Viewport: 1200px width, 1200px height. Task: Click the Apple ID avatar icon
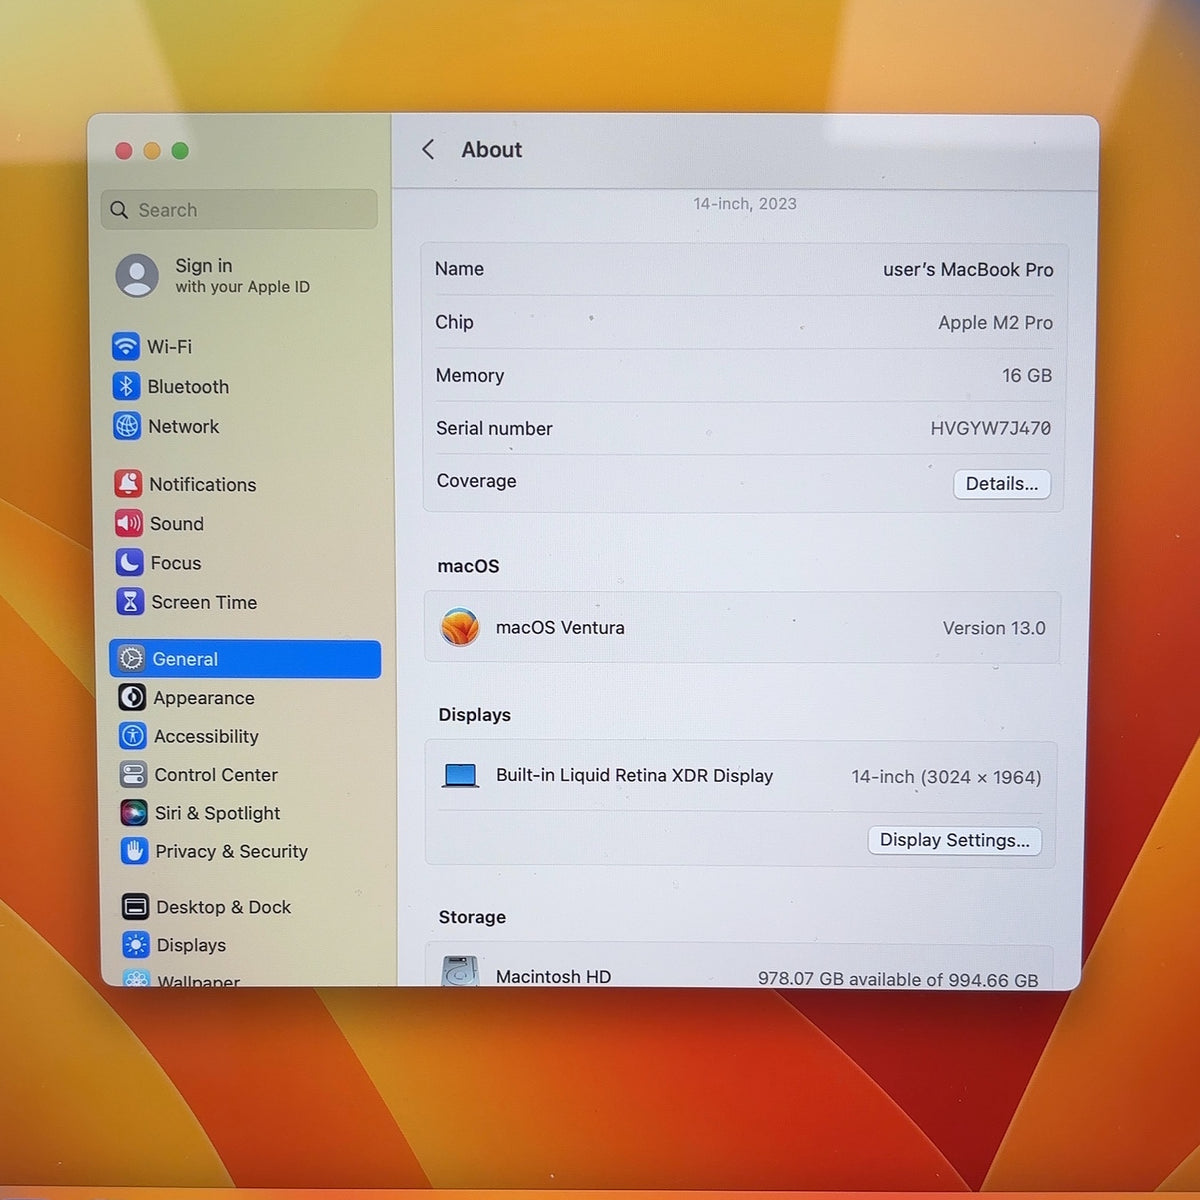(137, 275)
